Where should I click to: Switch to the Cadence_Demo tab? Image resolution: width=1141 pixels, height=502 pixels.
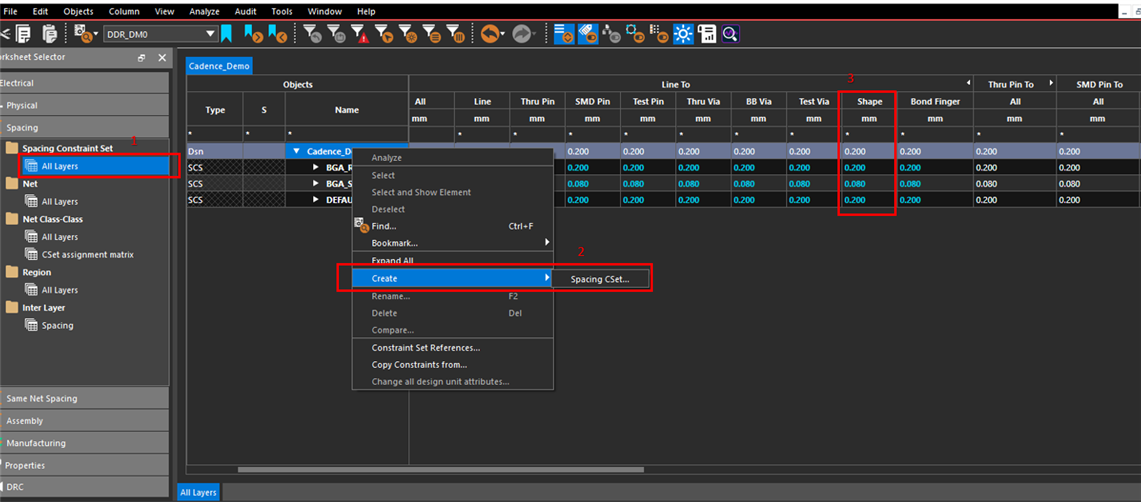pyautogui.click(x=219, y=66)
